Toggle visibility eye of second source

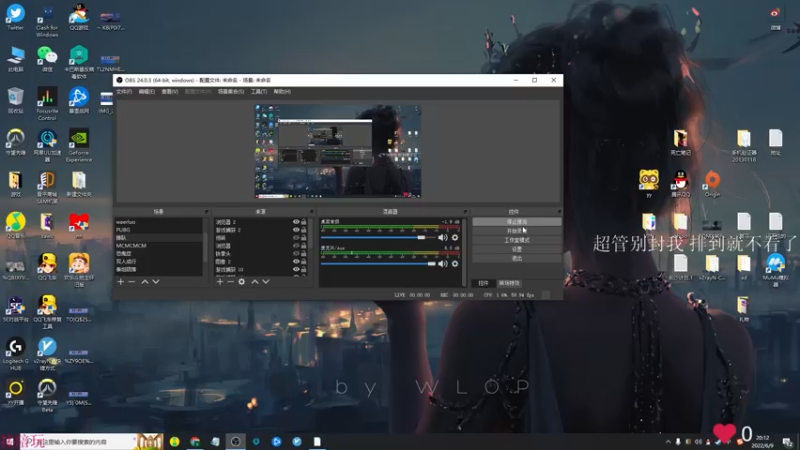(x=296, y=230)
